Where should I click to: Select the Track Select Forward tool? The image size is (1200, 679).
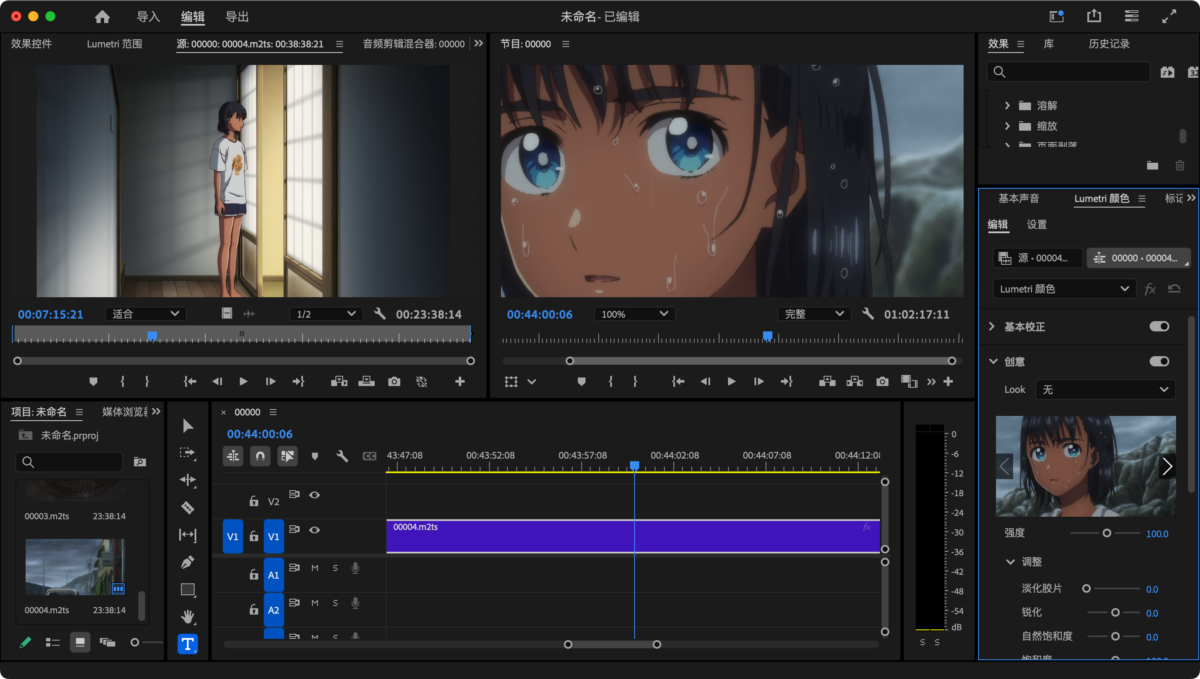point(188,453)
